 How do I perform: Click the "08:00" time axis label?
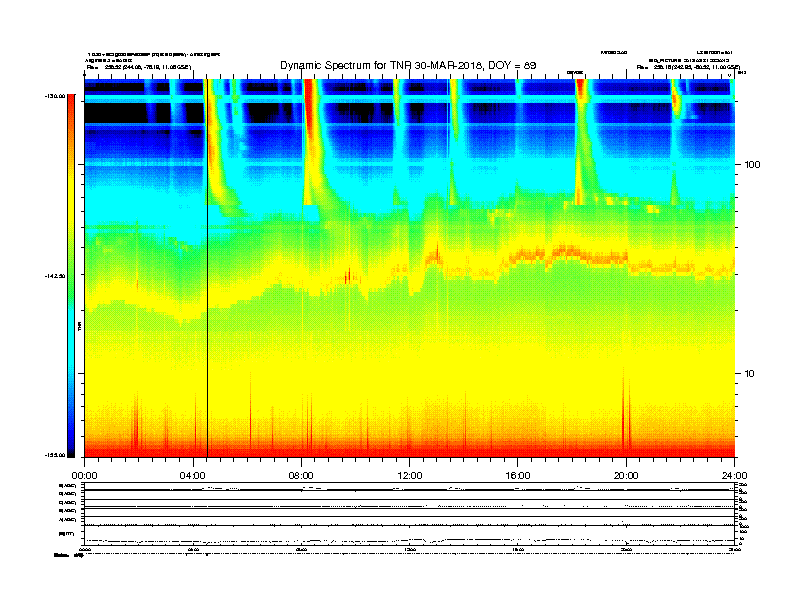[301, 476]
